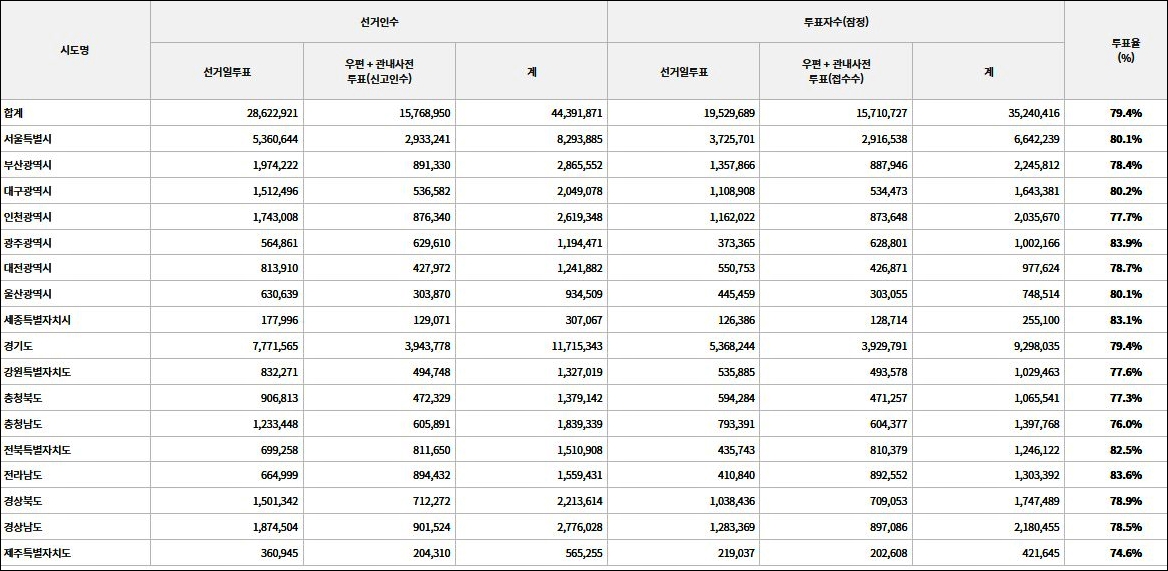Click the 우편 + 관내사전 투표(신고인수) header

[379, 71]
